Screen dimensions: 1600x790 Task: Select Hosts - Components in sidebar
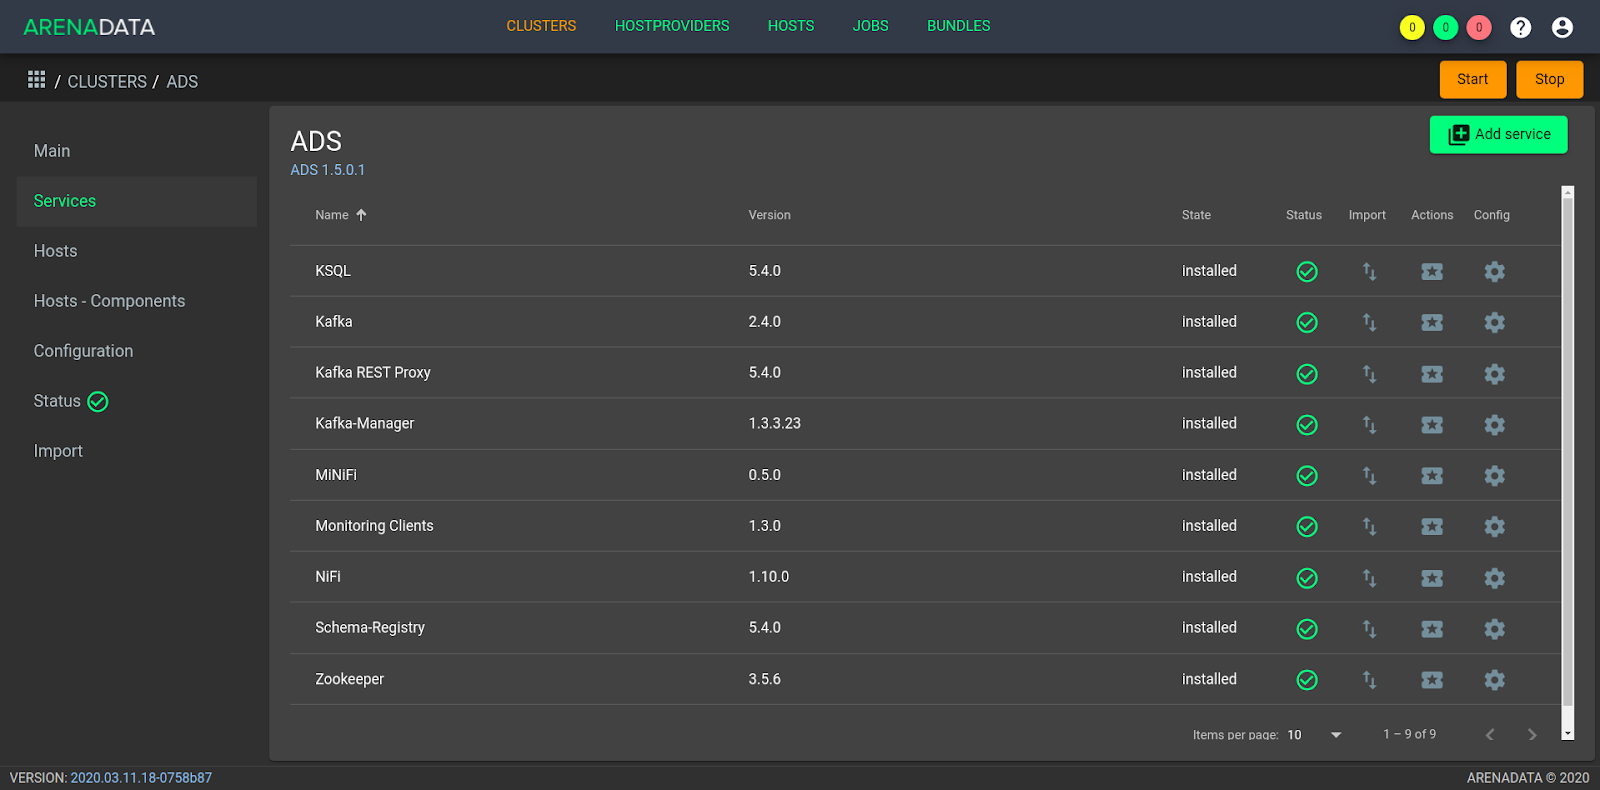coord(109,301)
